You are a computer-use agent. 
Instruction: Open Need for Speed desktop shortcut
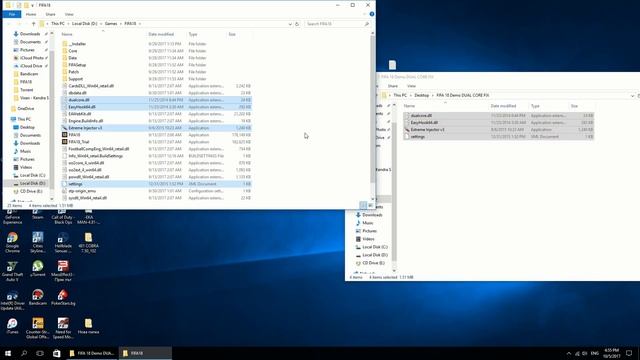(63, 329)
